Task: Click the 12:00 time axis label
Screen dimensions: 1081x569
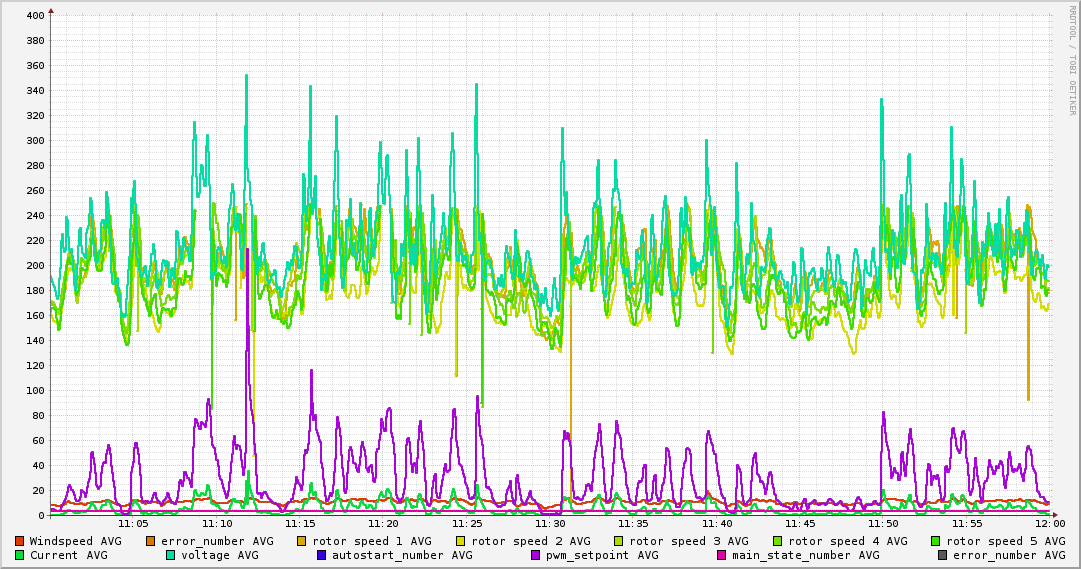Action: coord(1050,524)
